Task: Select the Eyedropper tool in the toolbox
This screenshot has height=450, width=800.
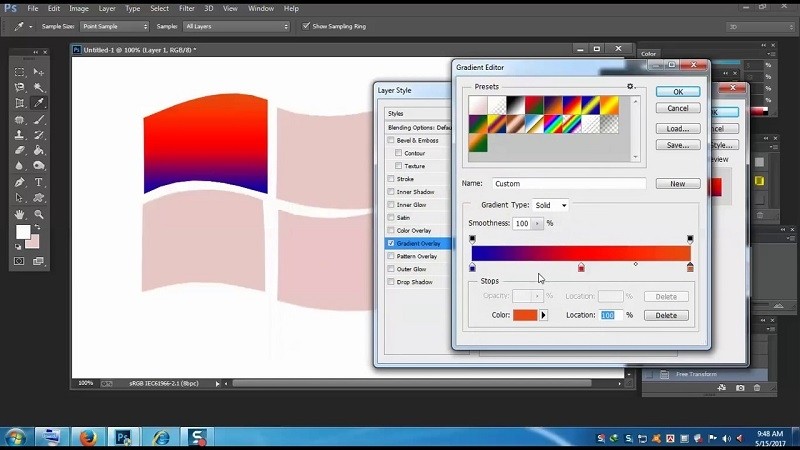Action: [39, 103]
